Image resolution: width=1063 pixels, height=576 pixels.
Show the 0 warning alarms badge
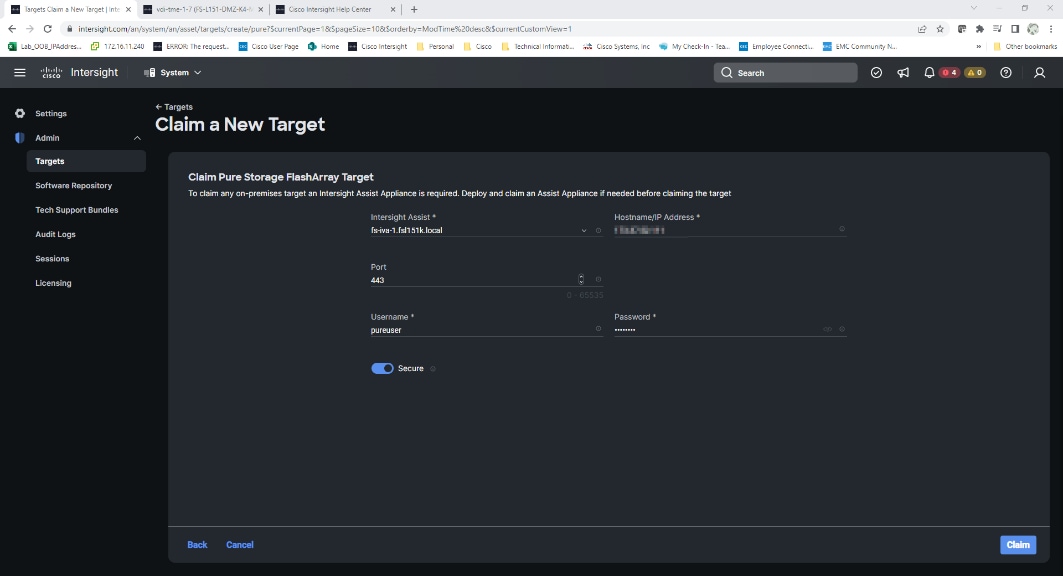coord(975,73)
